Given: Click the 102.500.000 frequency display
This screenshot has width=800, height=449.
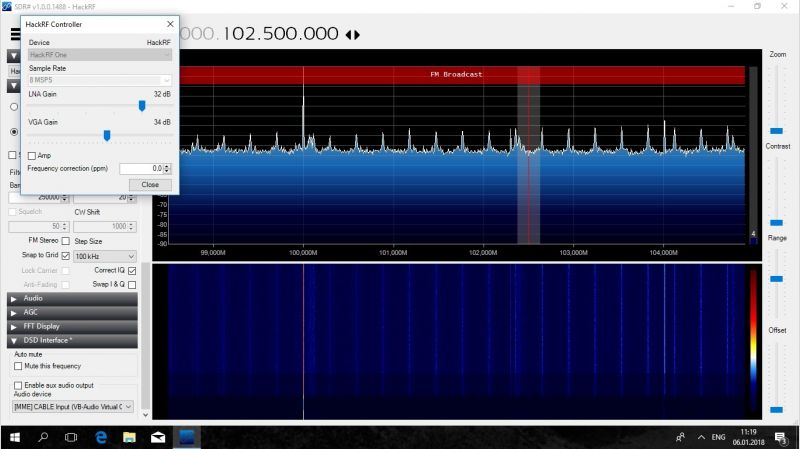Looking at the screenshot, I should 281,34.
